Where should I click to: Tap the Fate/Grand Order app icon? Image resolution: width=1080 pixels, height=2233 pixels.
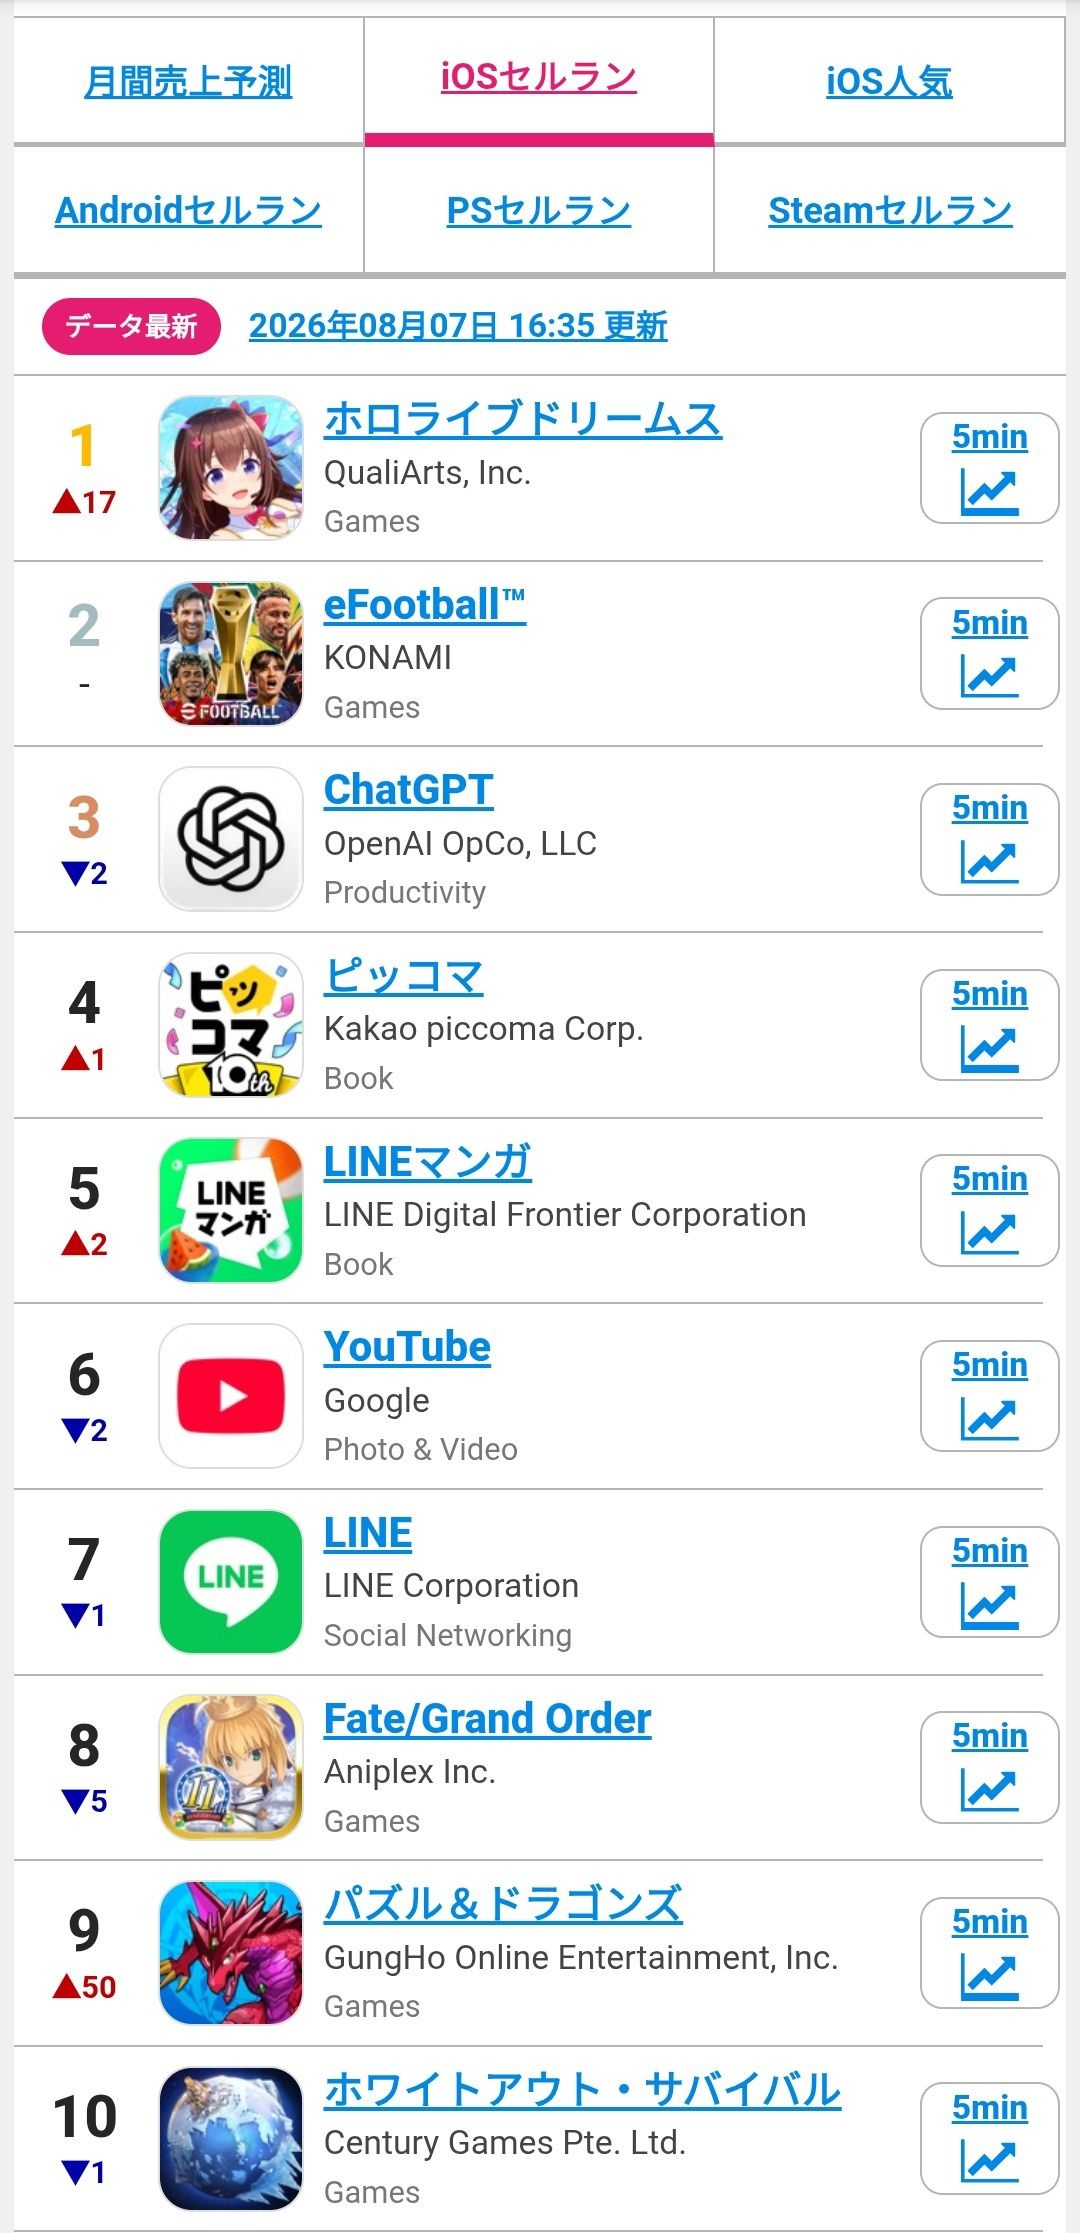231,1768
